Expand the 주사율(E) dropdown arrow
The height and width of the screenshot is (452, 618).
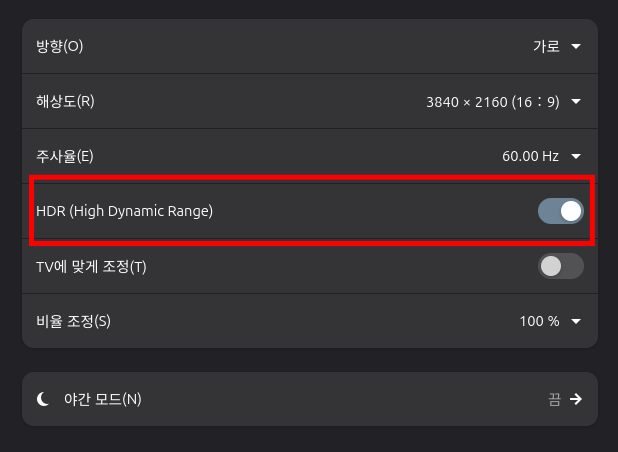click(x=576, y=156)
